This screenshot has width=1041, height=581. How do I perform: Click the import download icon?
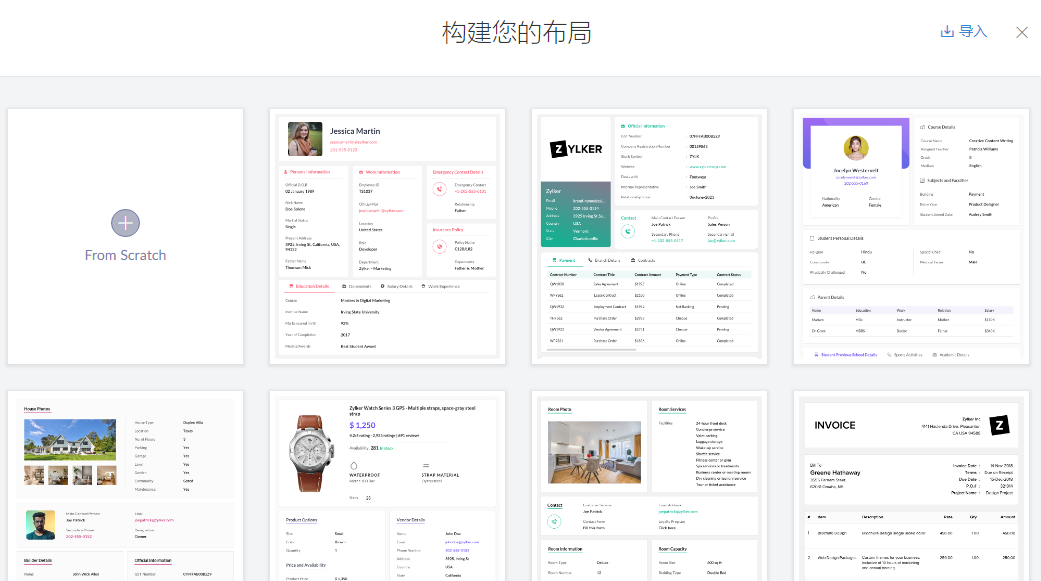[x=947, y=32]
